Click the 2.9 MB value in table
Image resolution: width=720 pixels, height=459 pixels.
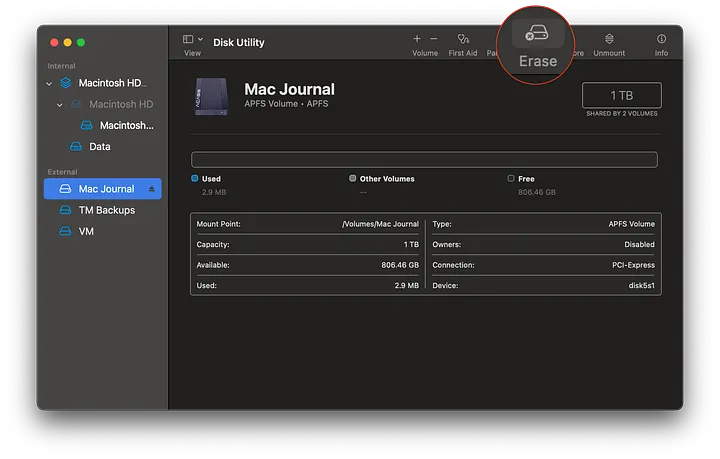point(406,285)
